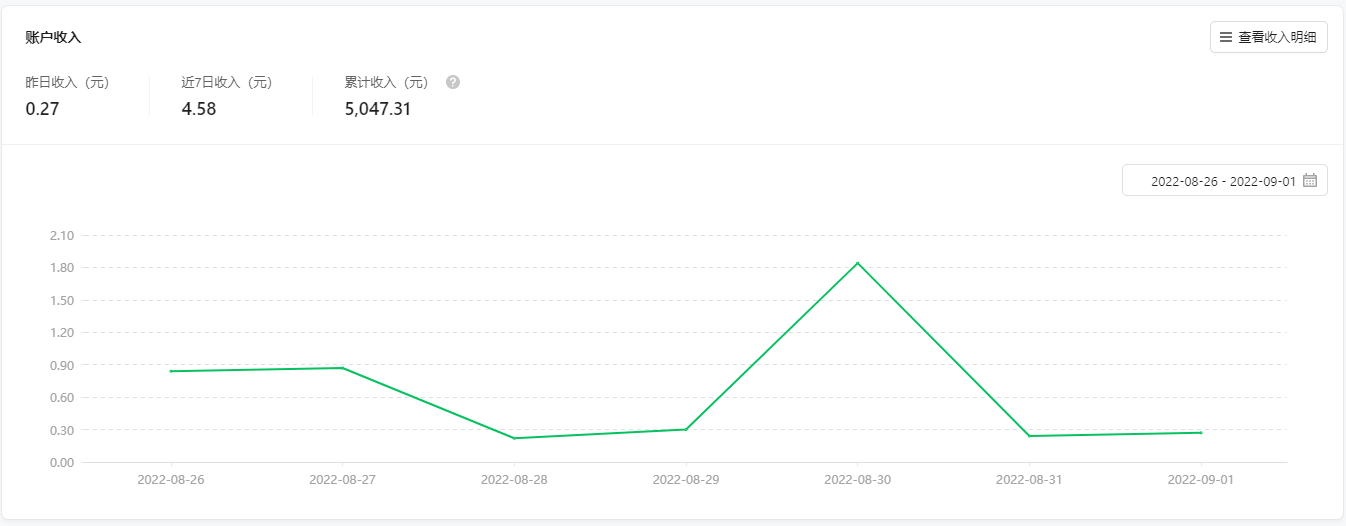This screenshot has height=526, width=1346.
Task: Open the 2022-08-26 - 2022-09-01 date range field
Action: coord(1222,181)
